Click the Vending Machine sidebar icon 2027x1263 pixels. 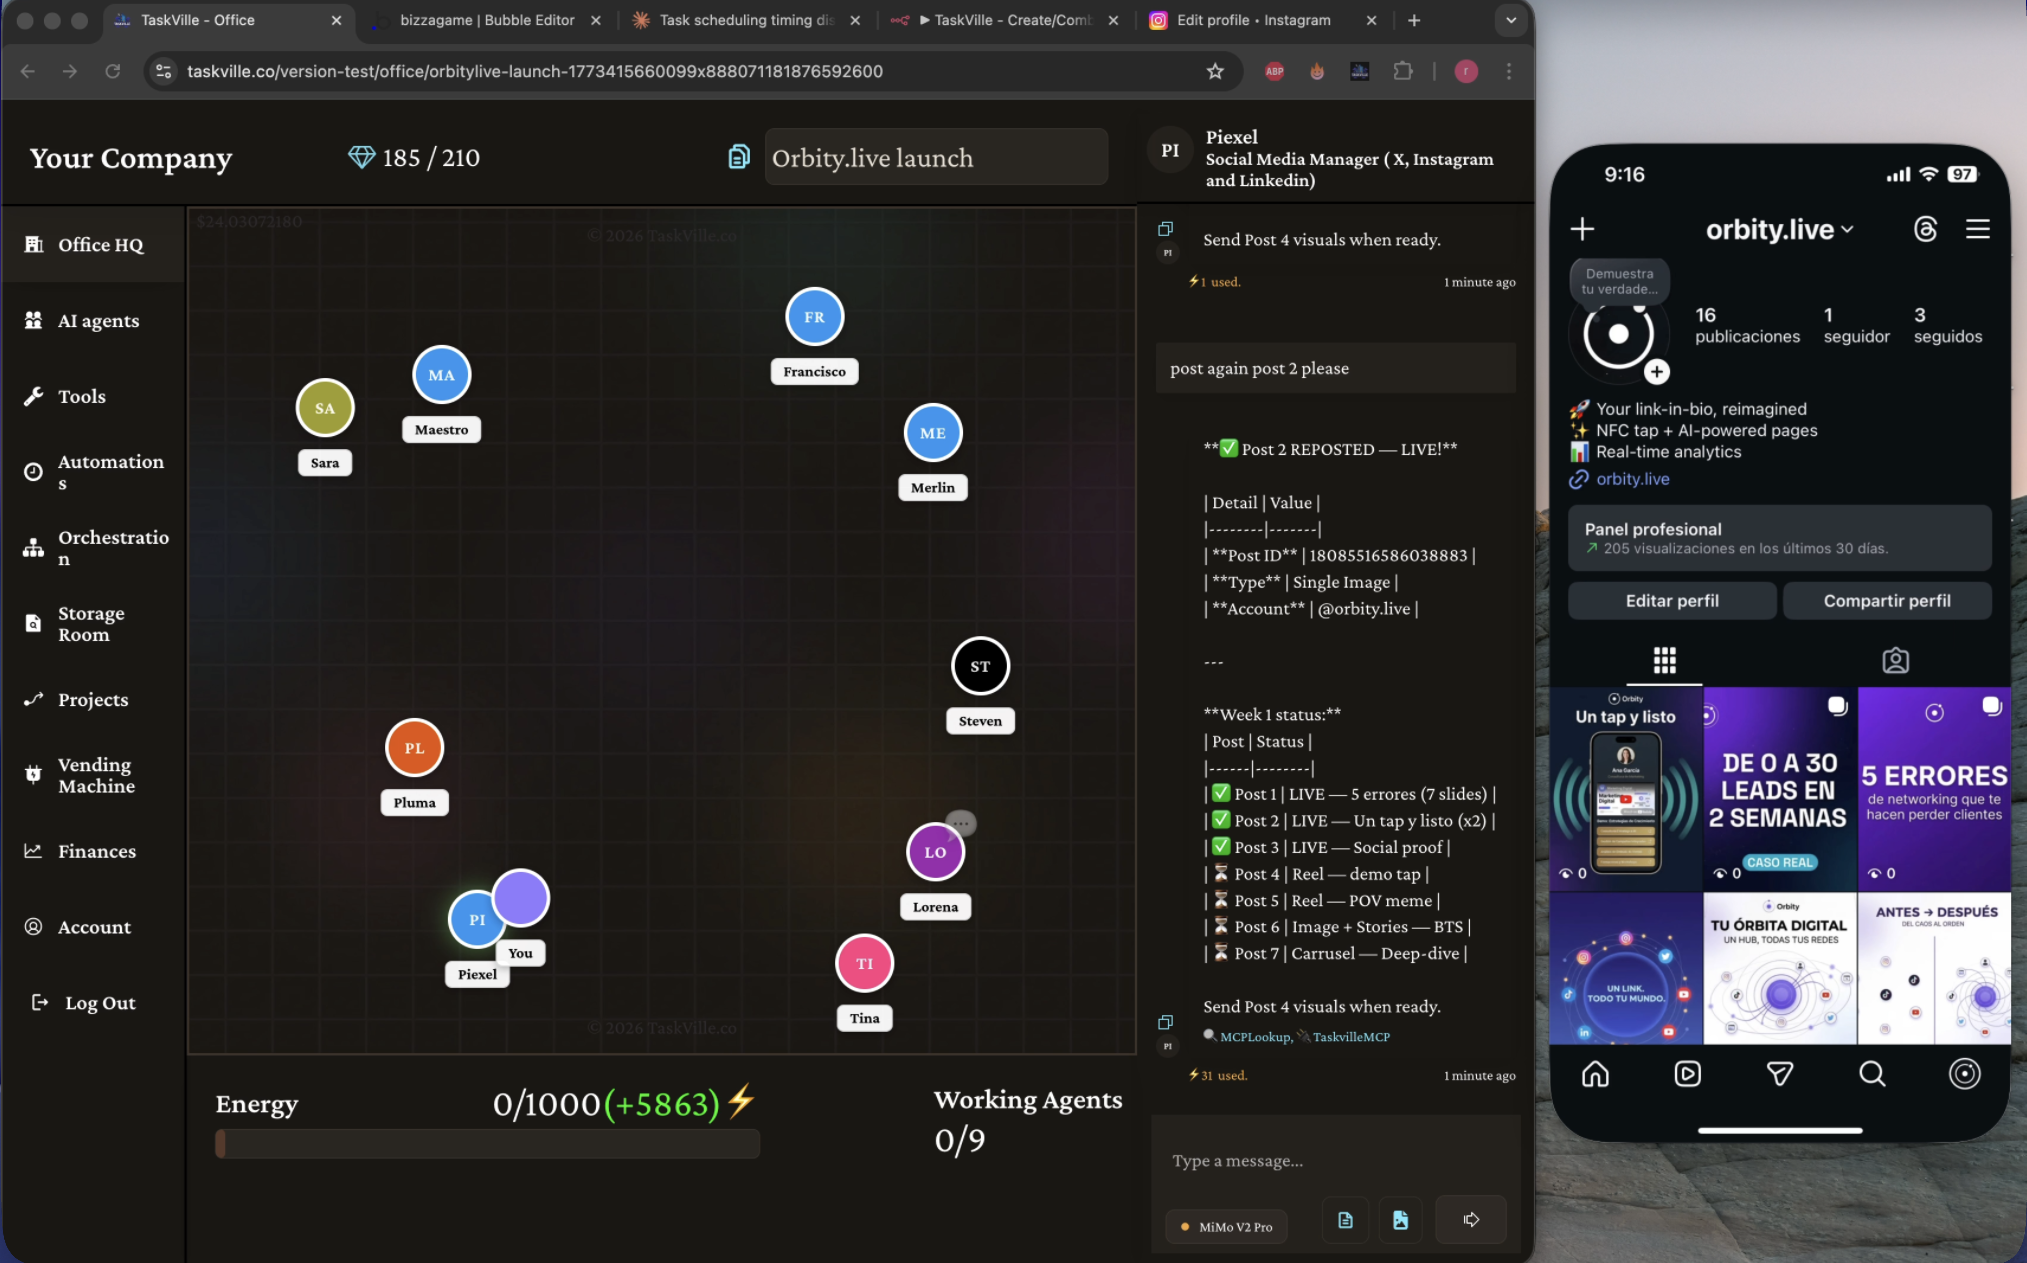click(x=34, y=775)
